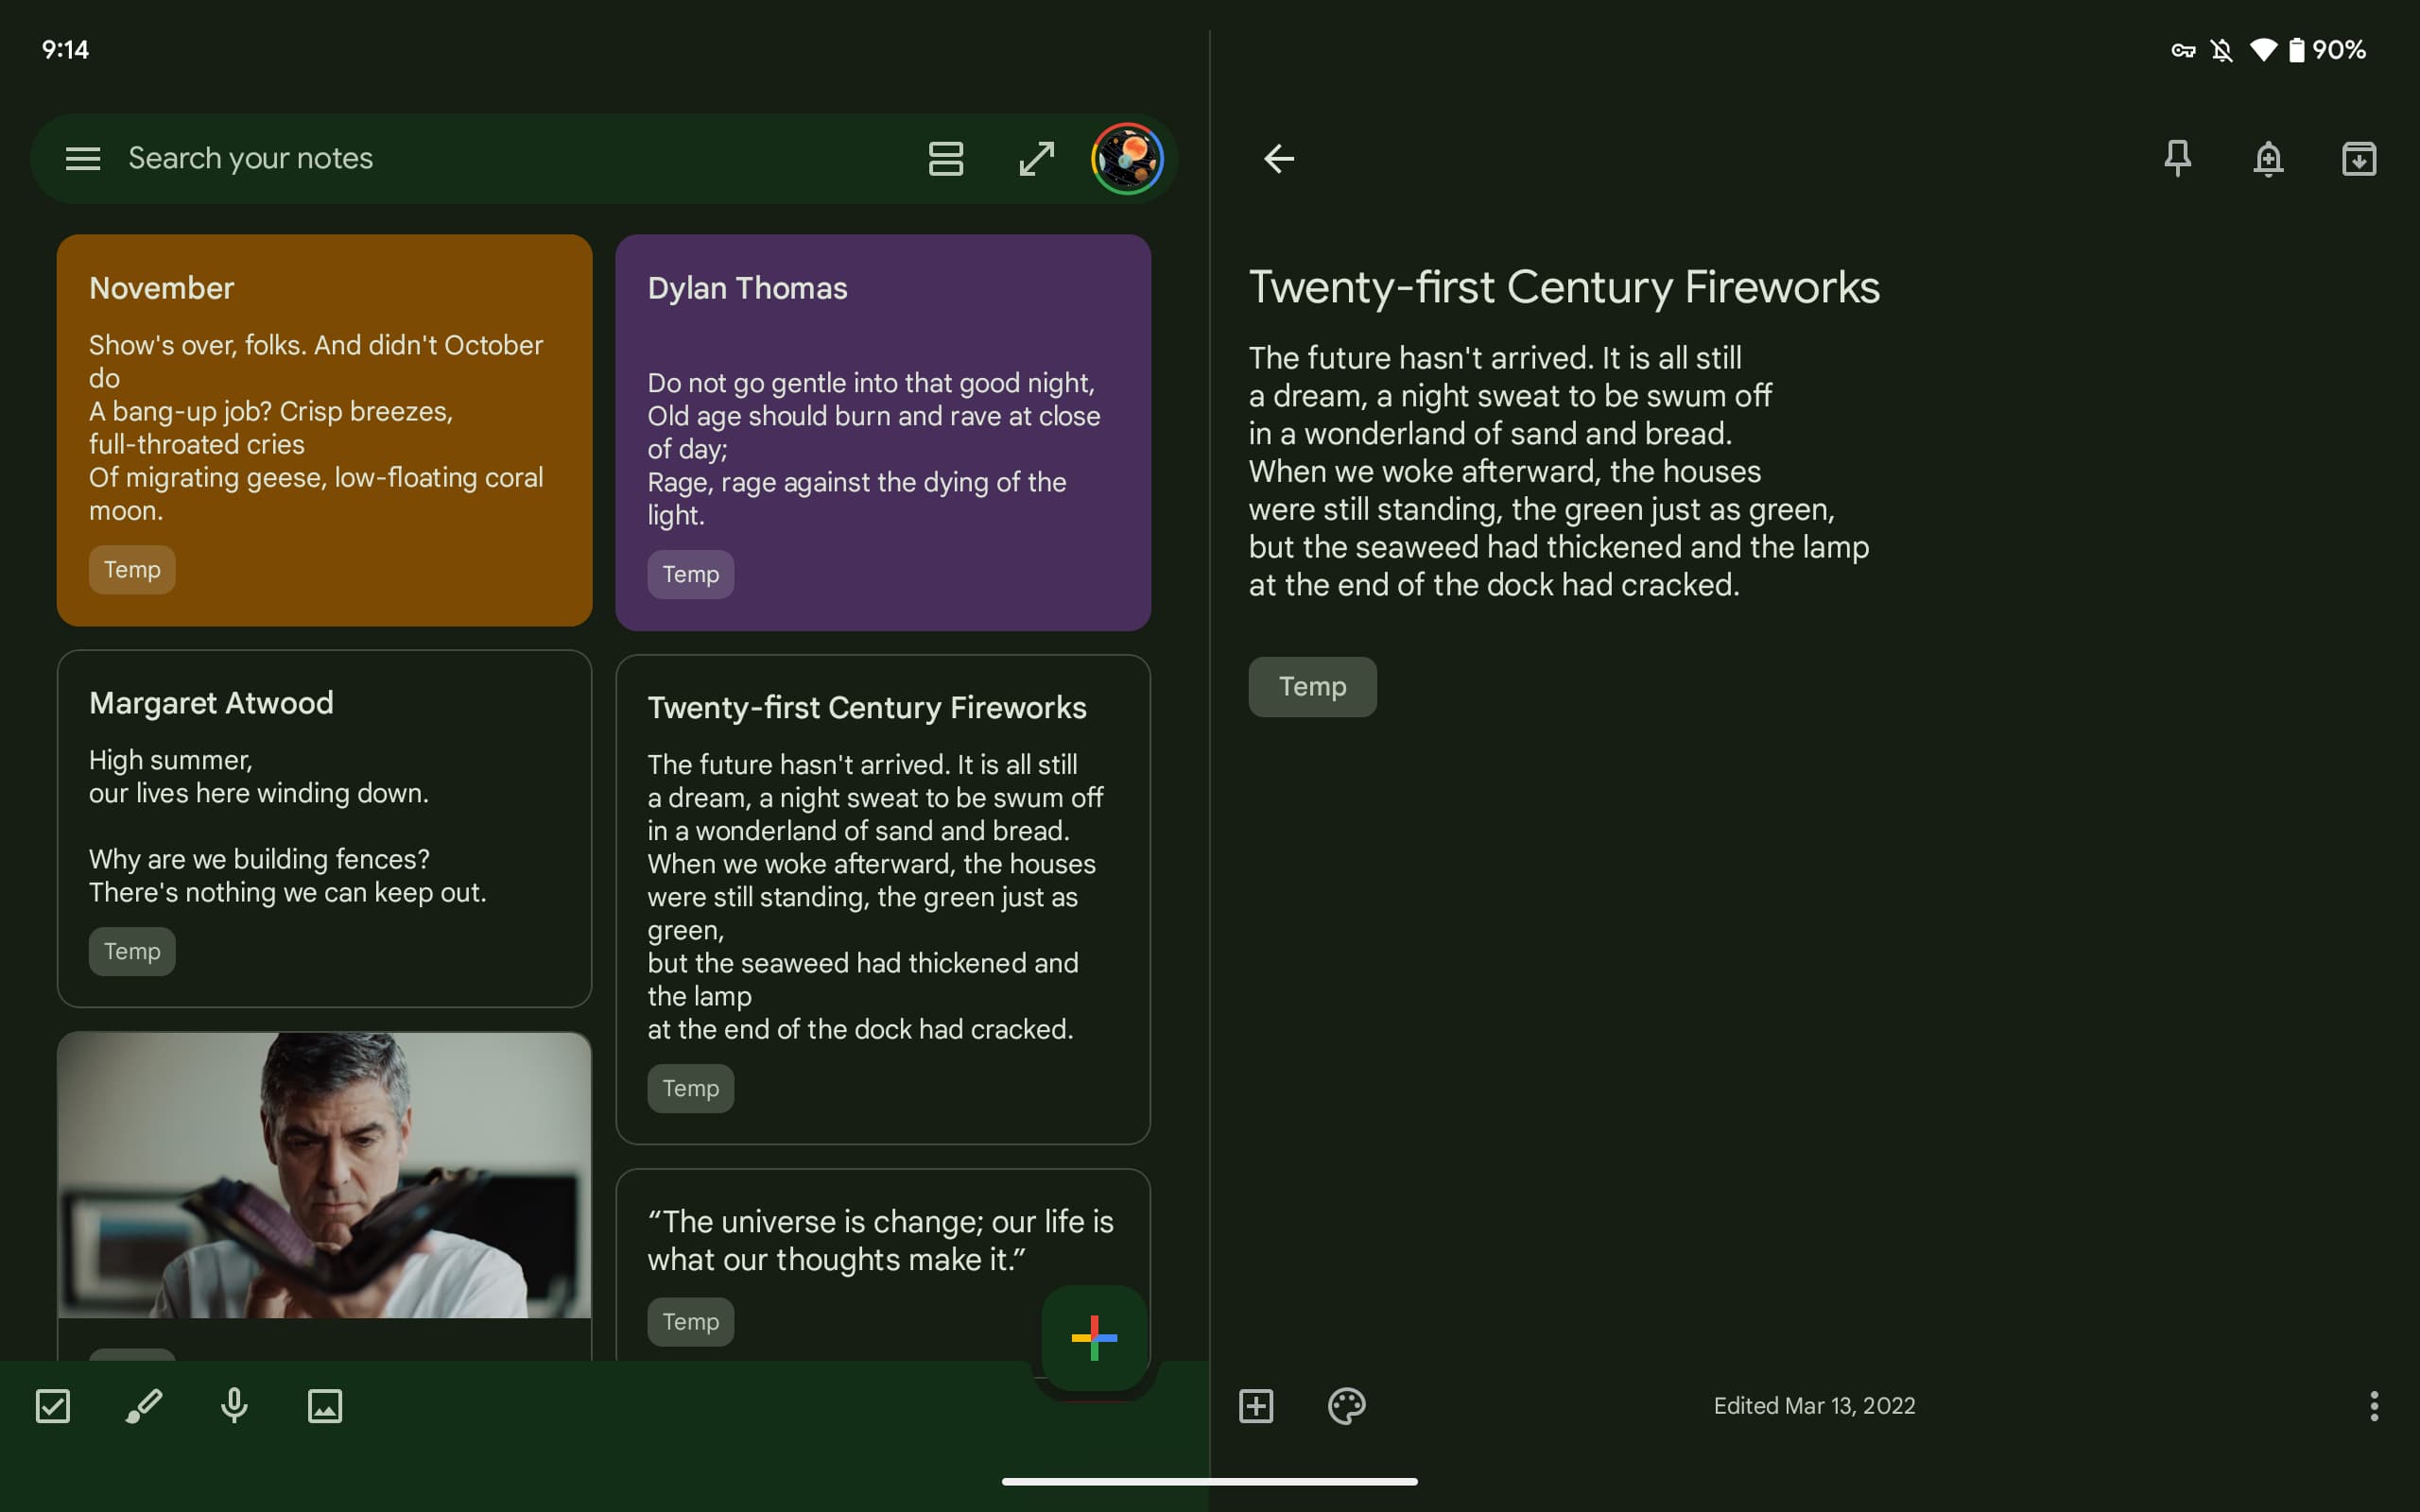The image size is (2420, 1512).
Task: Expand the notes list to full screen
Action: [x=1036, y=158]
